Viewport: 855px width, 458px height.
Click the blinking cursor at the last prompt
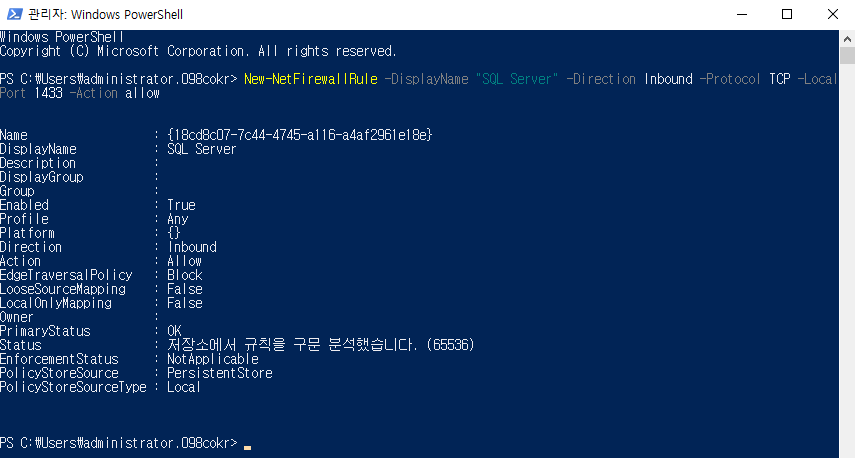247,446
